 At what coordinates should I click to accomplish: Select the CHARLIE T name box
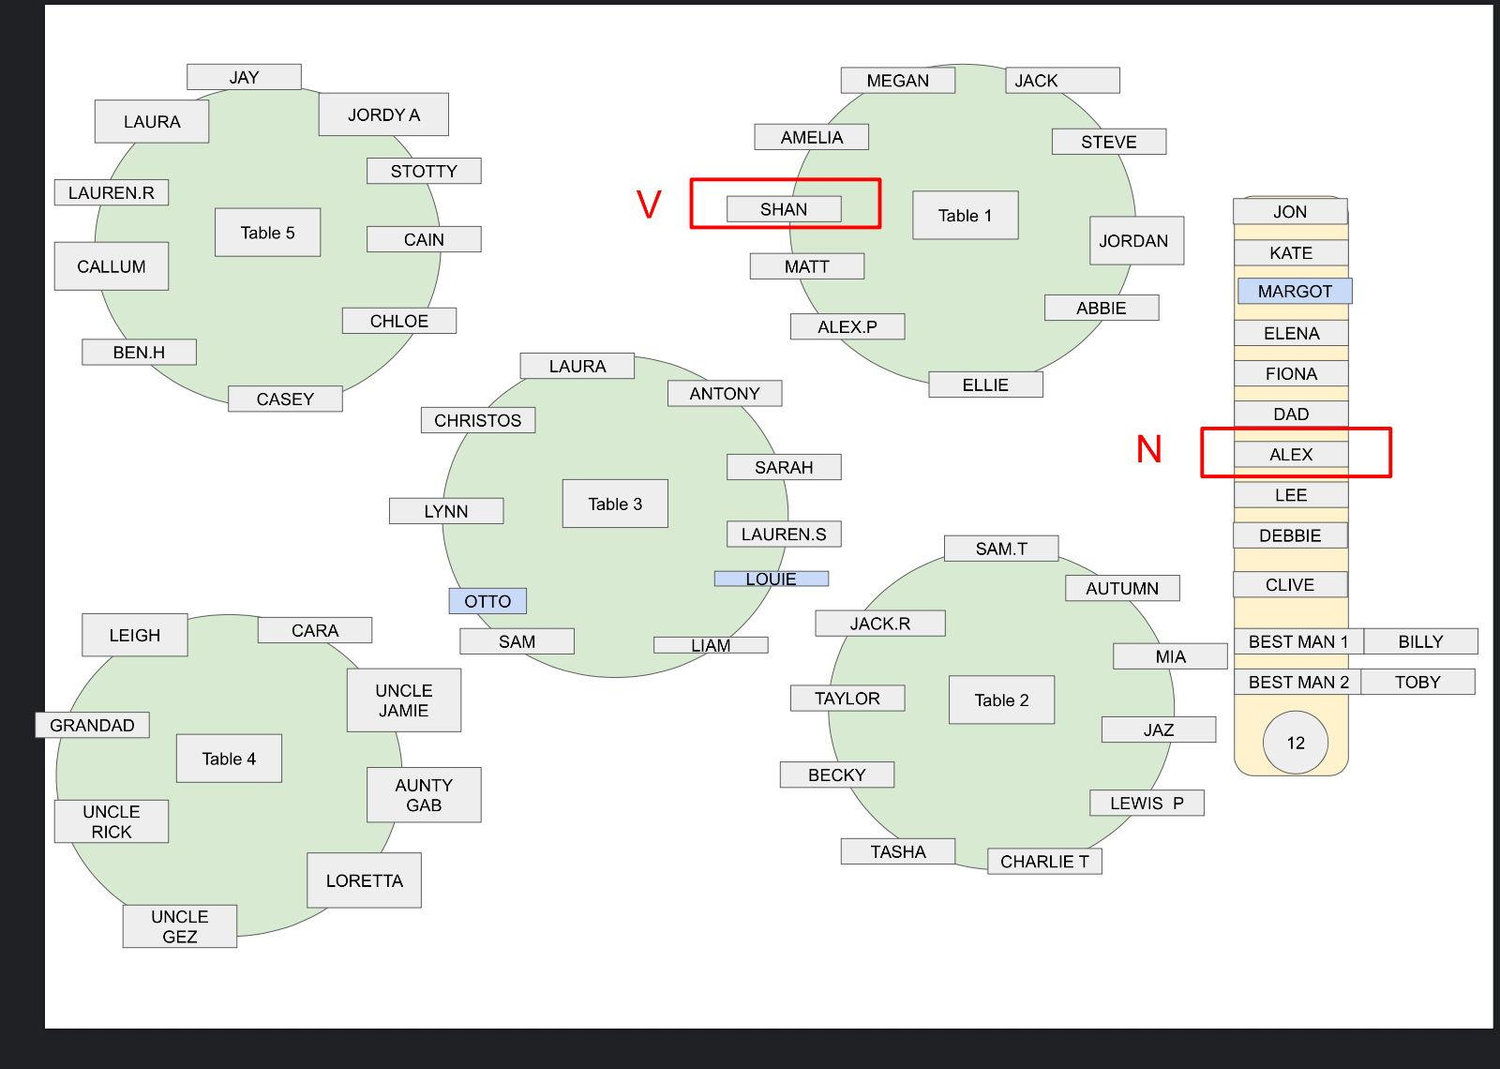click(x=1045, y=861)
